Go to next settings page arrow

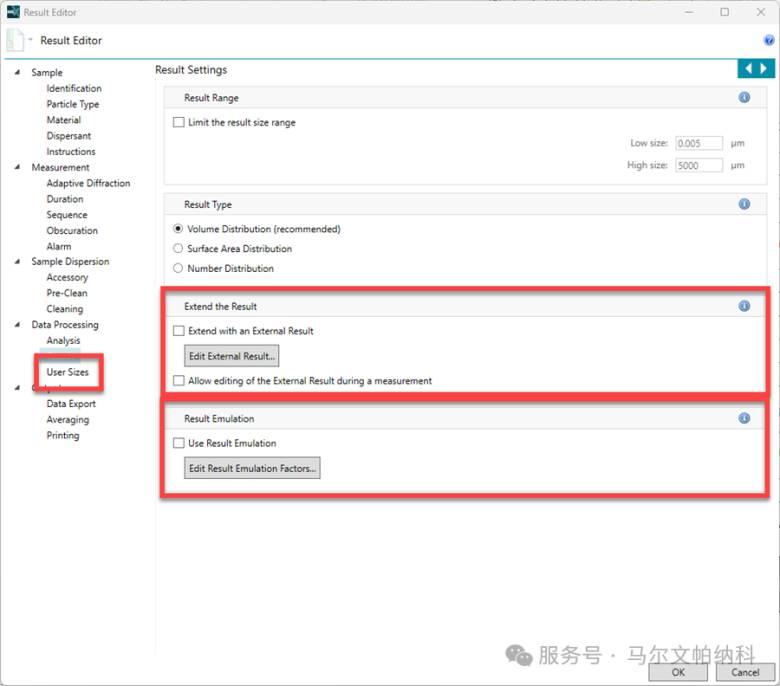click(765, 69)
